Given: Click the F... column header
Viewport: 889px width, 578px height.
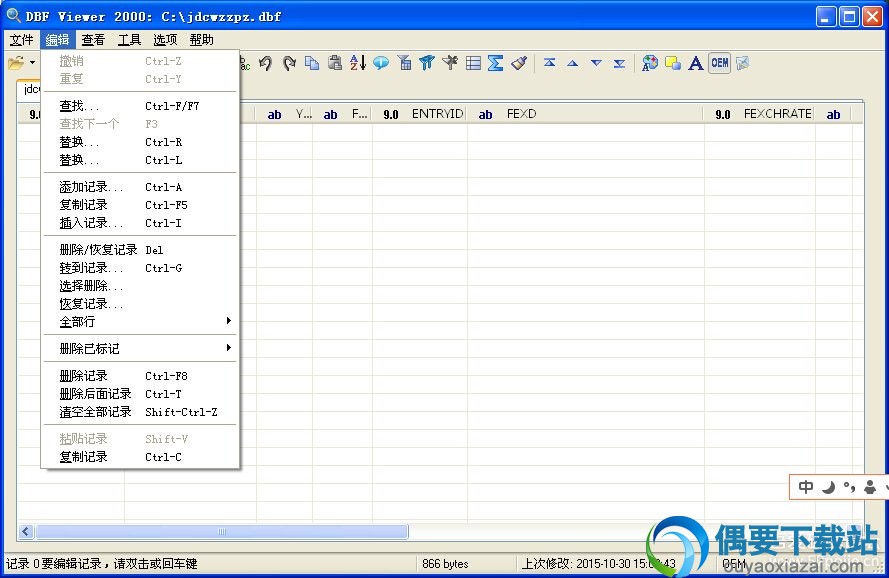Looking at the screenshot, I should pyautogui.click(x=342, y=114).
